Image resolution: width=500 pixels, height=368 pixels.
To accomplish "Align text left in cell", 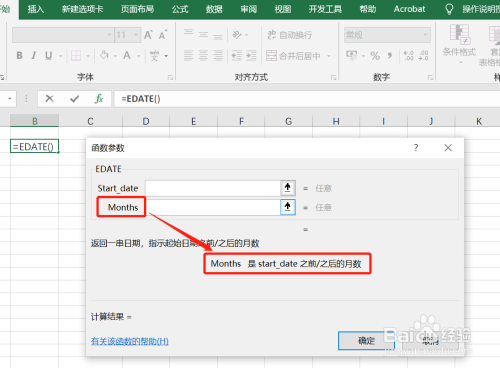I will (x=189, y=55).
